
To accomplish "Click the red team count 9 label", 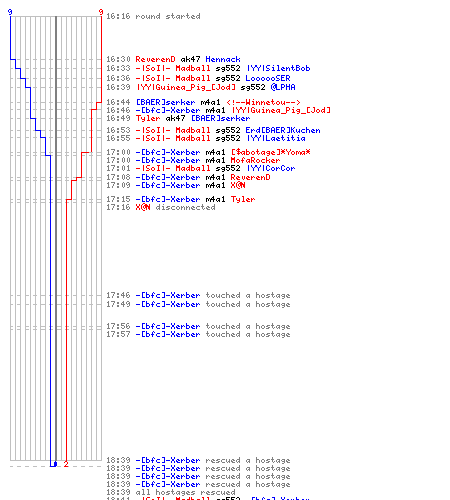I will (x=101, y=12).
